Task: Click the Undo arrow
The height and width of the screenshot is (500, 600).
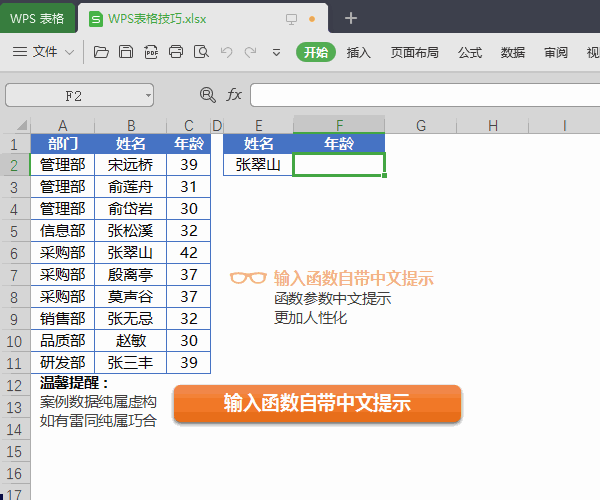Action: [227, 52]
